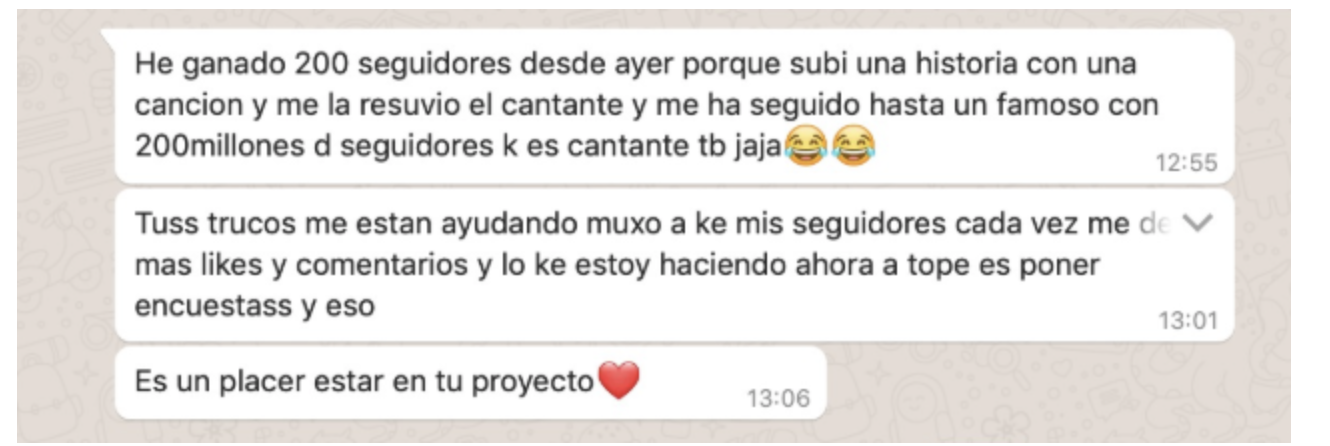Click the word "encuestass" in second message
This screenshot has height=446, width=1330.
[x=212, y=305]
